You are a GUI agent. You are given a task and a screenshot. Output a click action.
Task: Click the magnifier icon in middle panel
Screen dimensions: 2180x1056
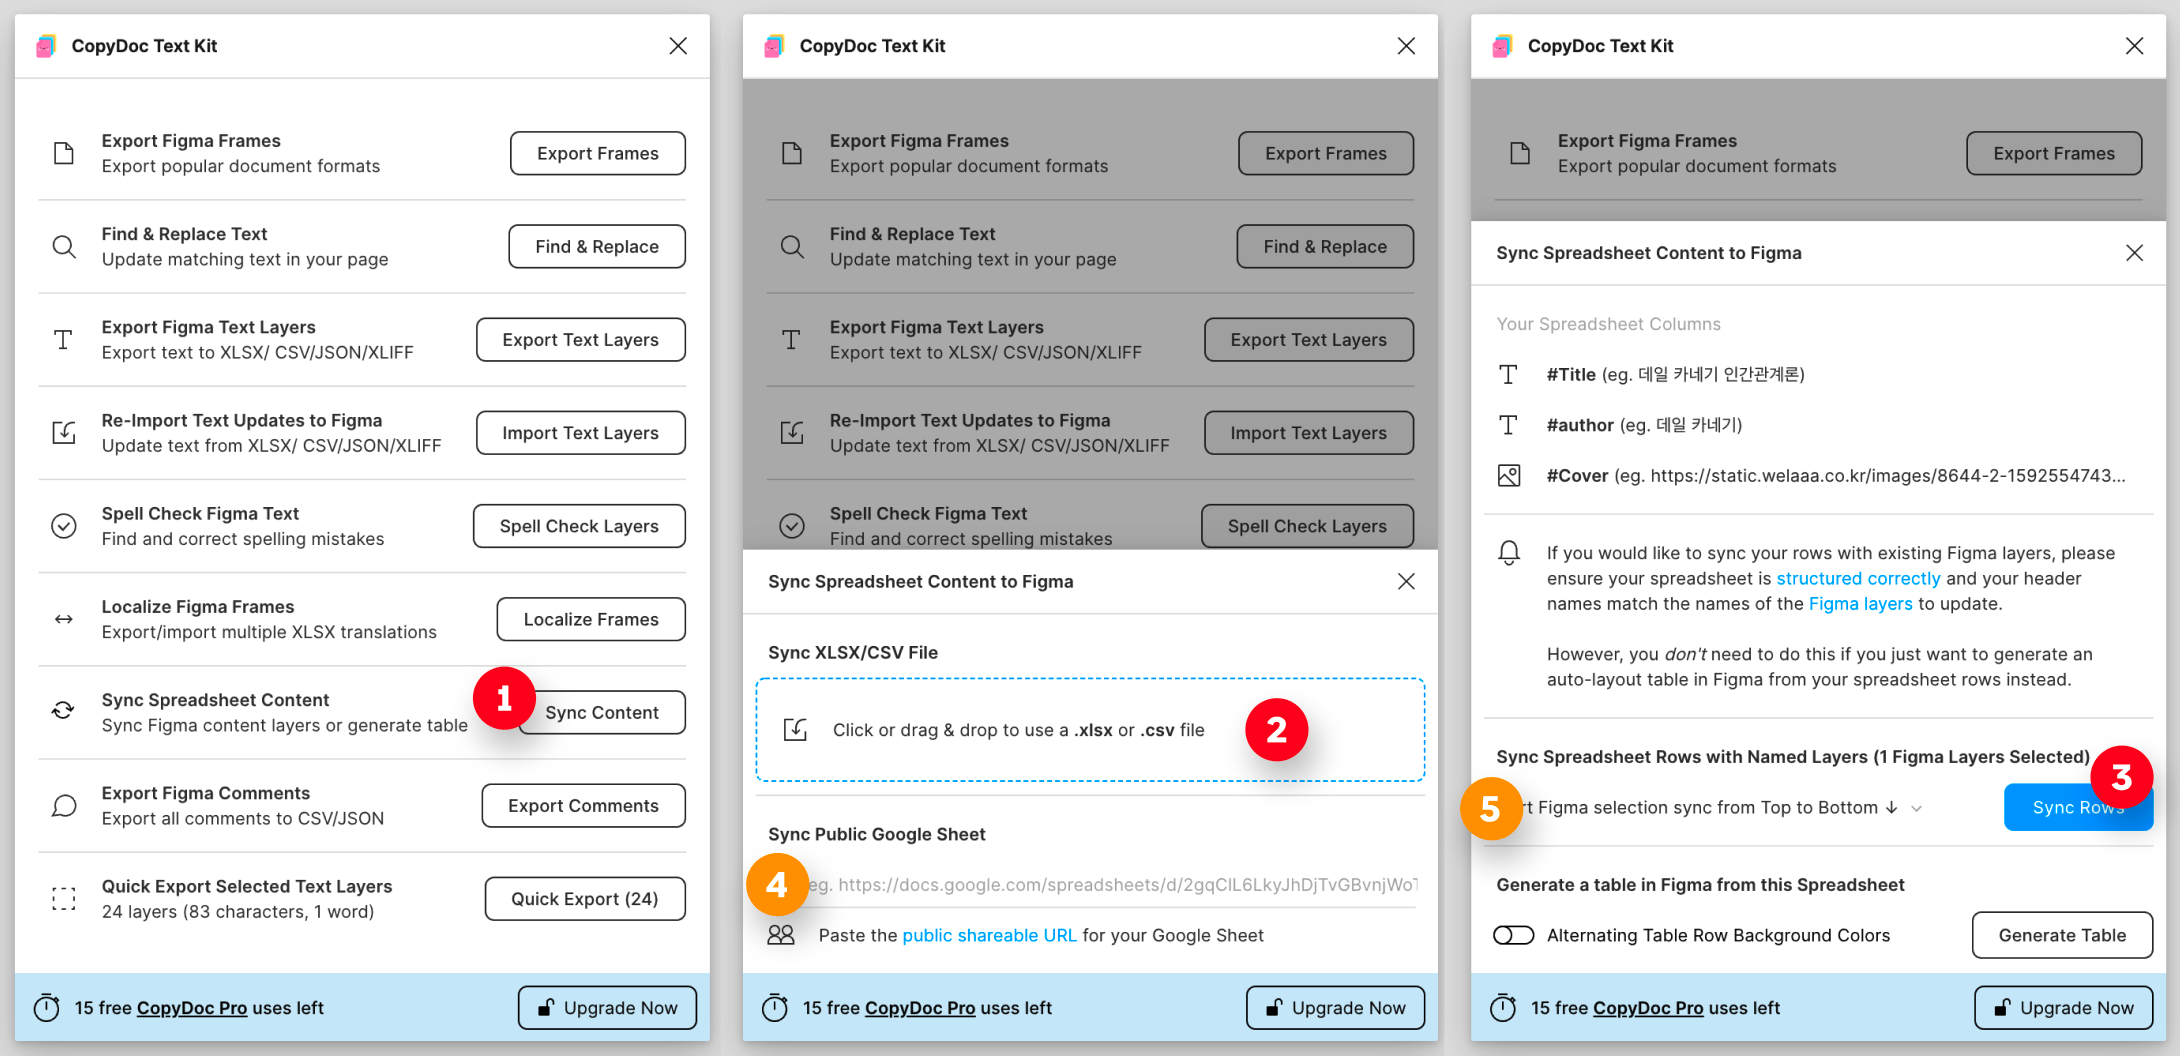[x=792, y=246]
